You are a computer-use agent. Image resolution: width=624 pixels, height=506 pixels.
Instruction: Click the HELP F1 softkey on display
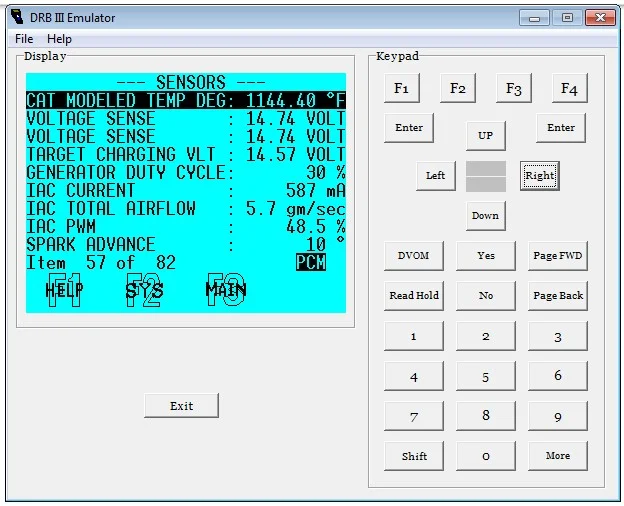click(64, 290)
